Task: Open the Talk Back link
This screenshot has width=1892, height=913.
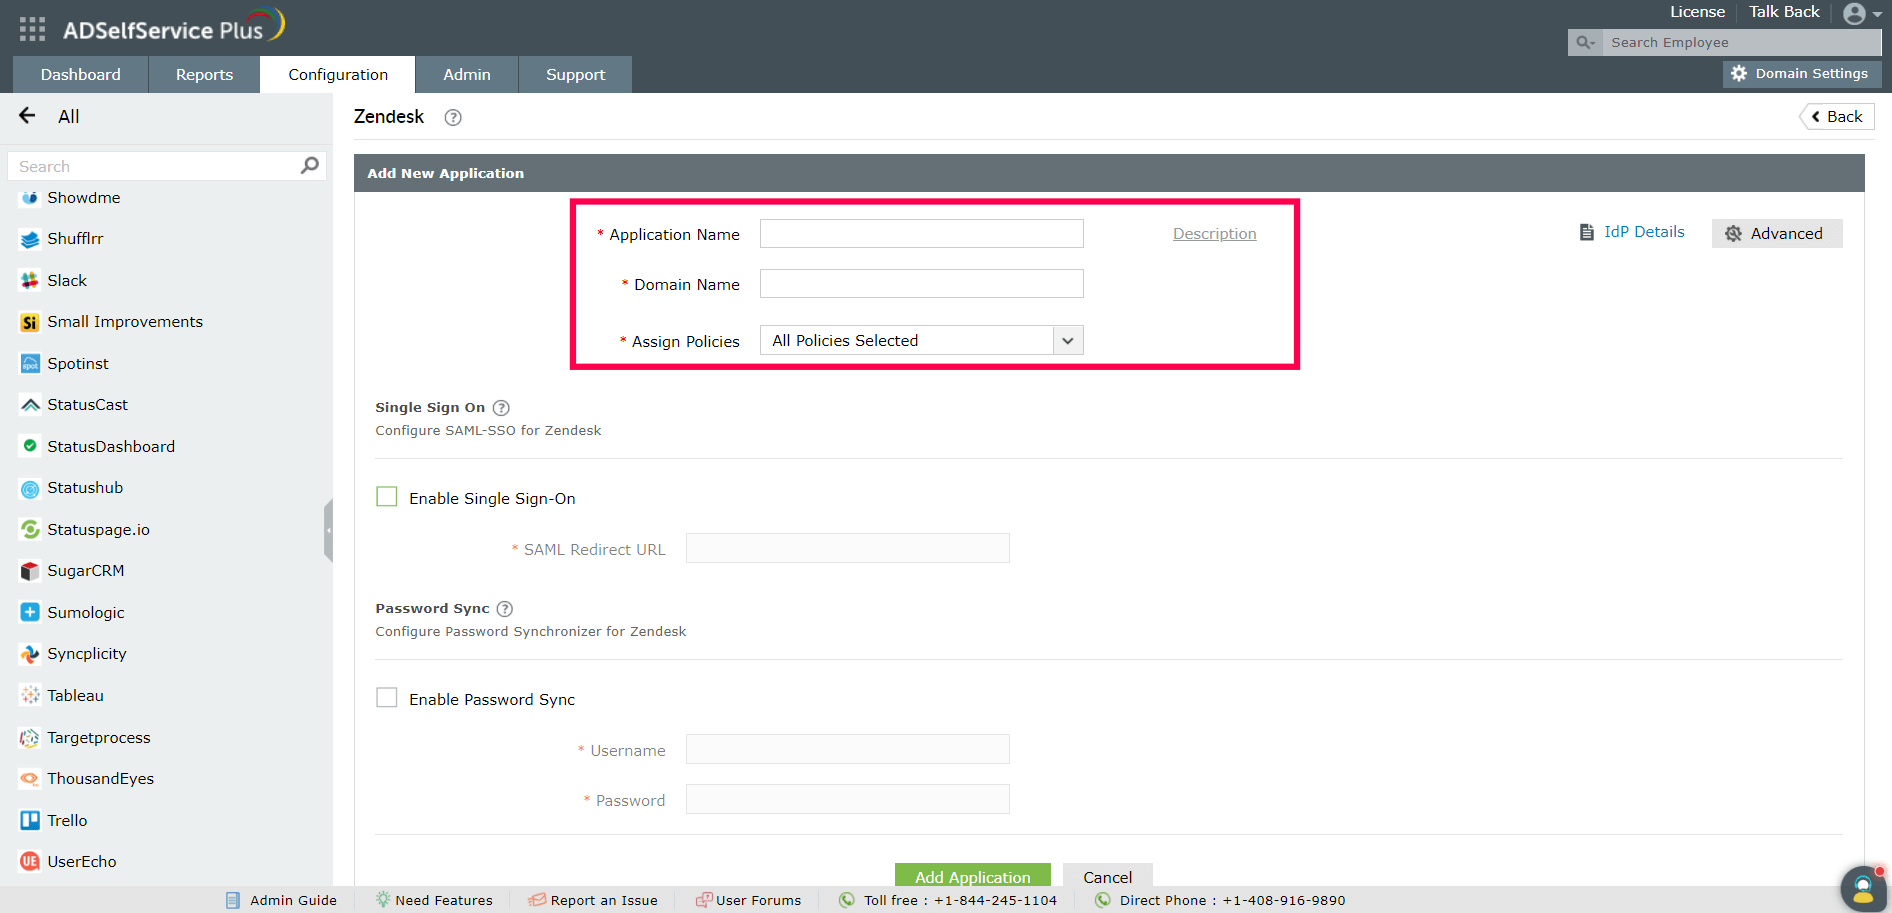Action: point(1784,12)
